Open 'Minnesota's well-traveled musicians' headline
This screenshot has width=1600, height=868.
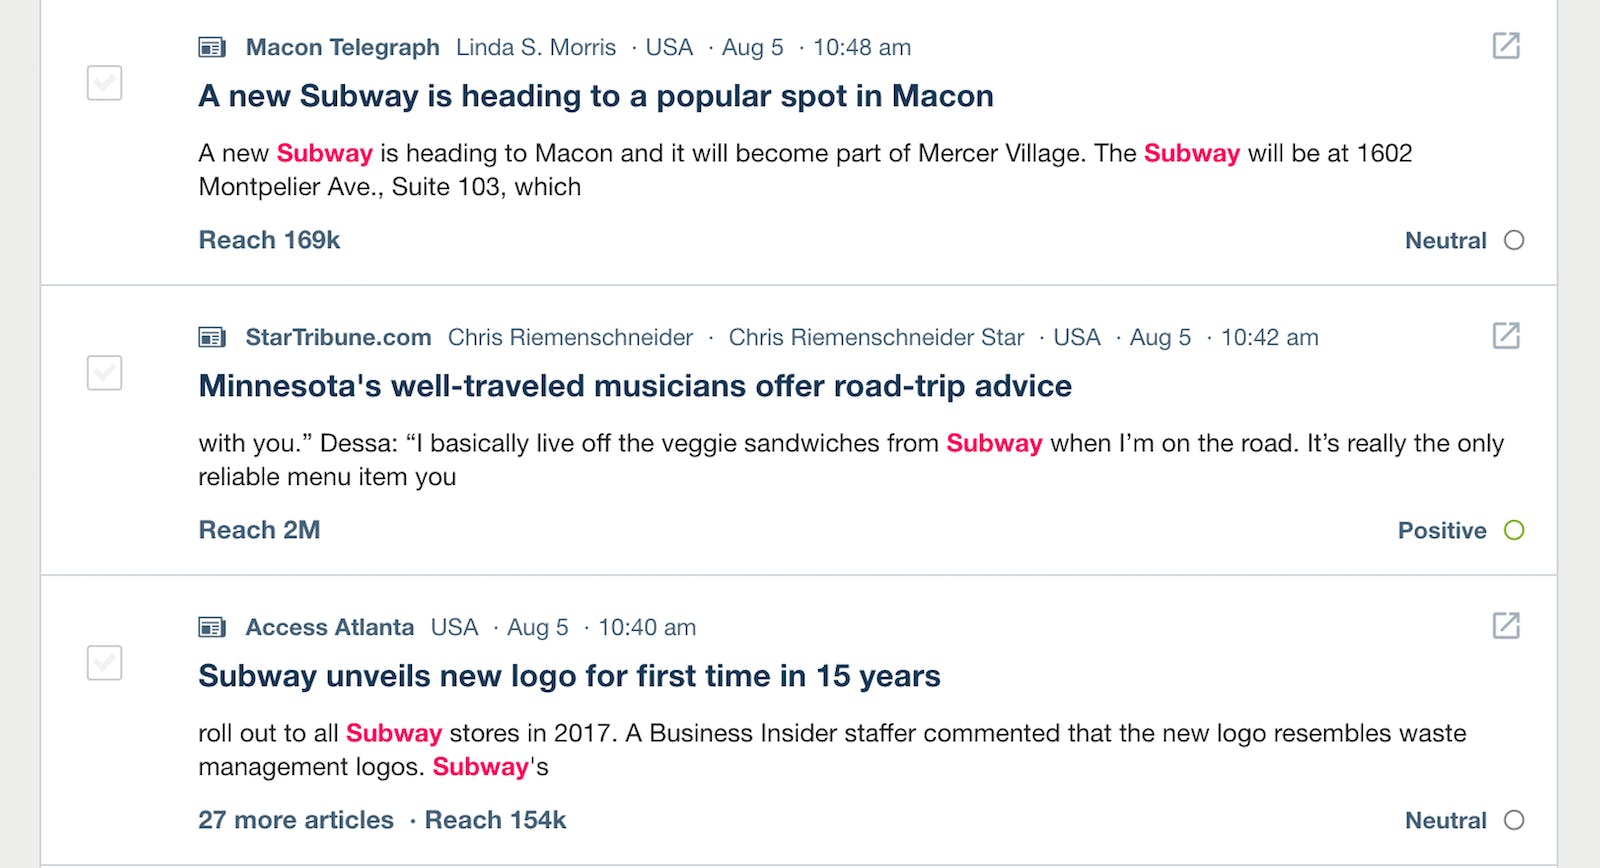coord(635,386)
